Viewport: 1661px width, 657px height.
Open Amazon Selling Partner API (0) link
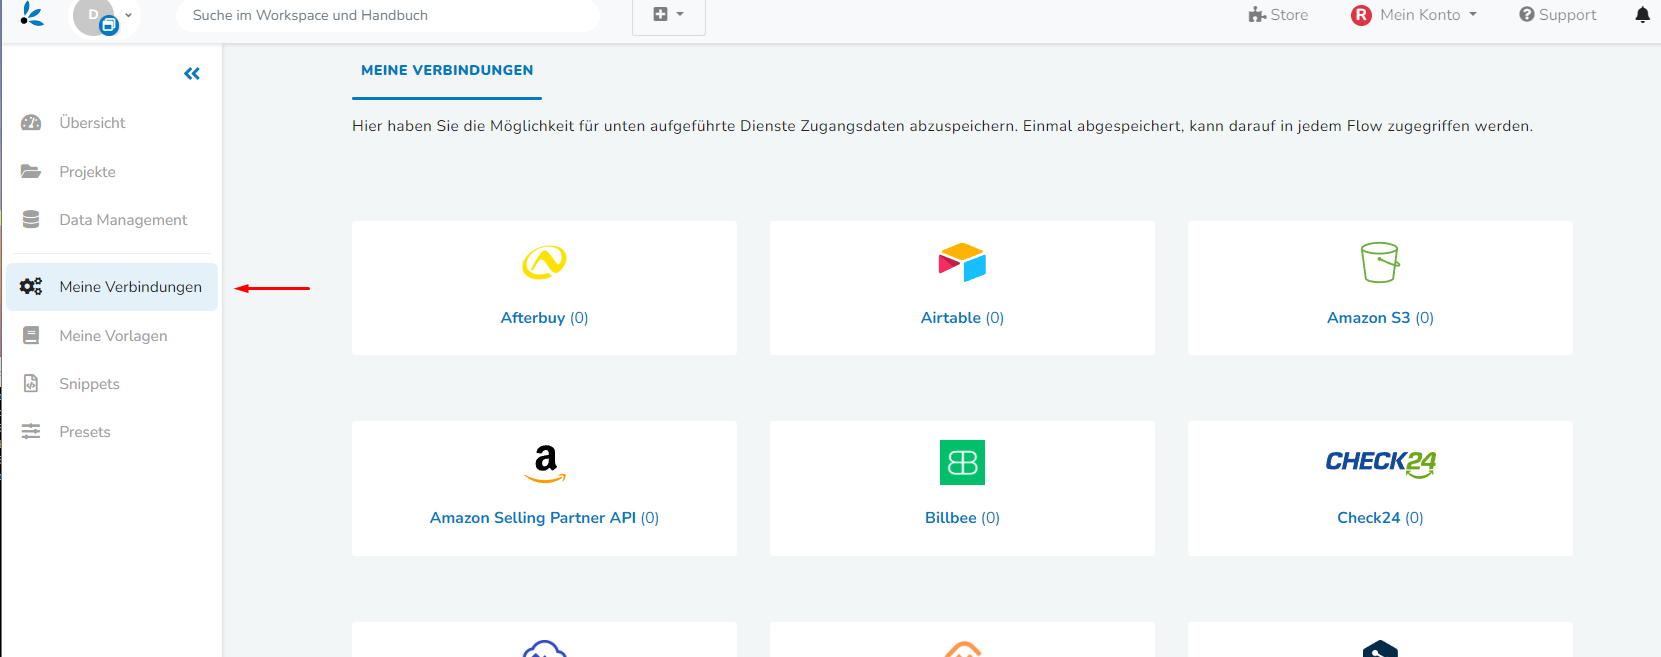point(544,518)
